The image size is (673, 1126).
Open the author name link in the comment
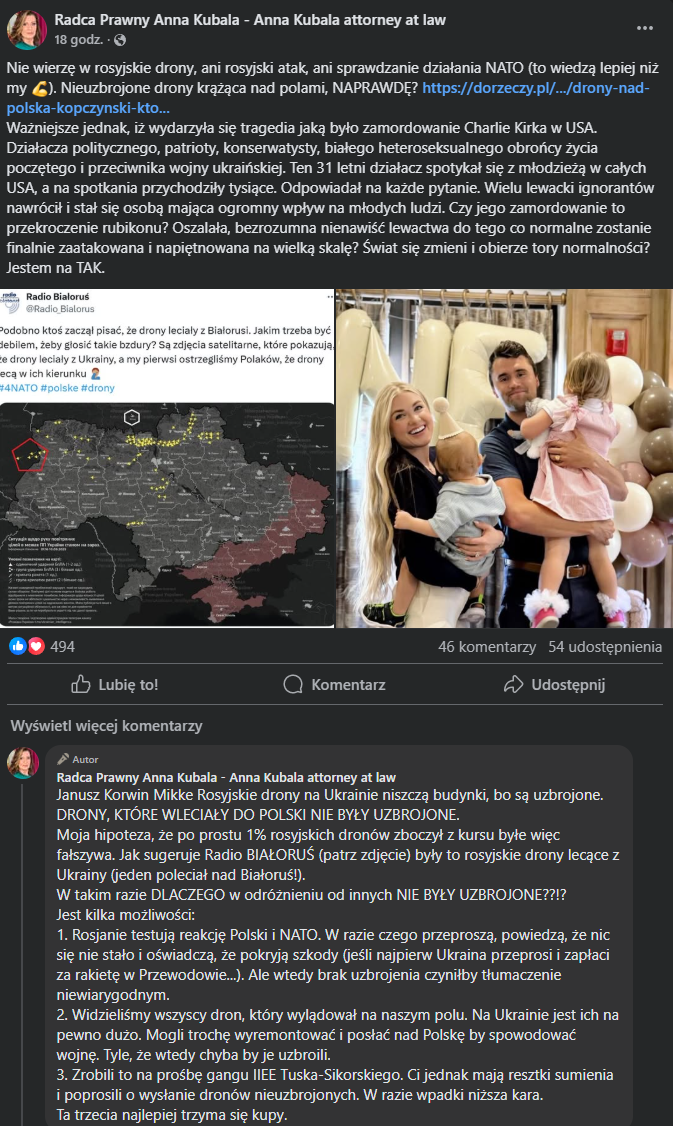click(226, 777)
